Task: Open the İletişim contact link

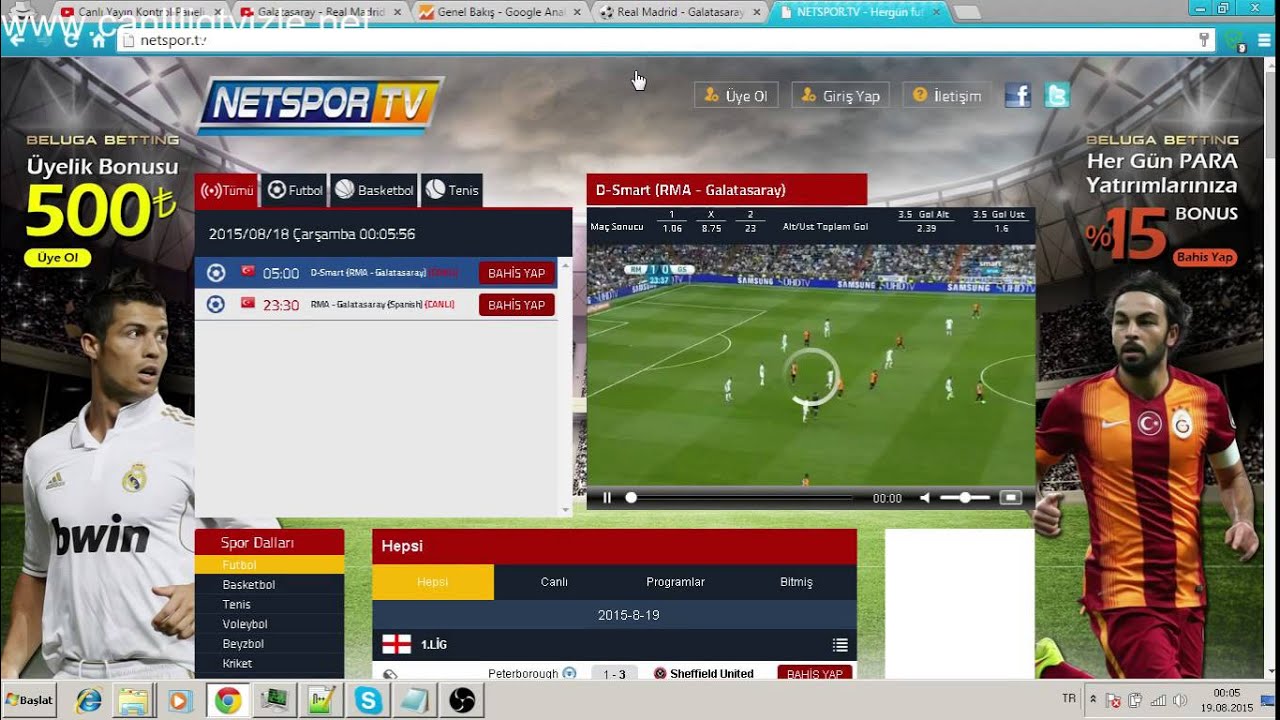Action: (x=947, y=96)
